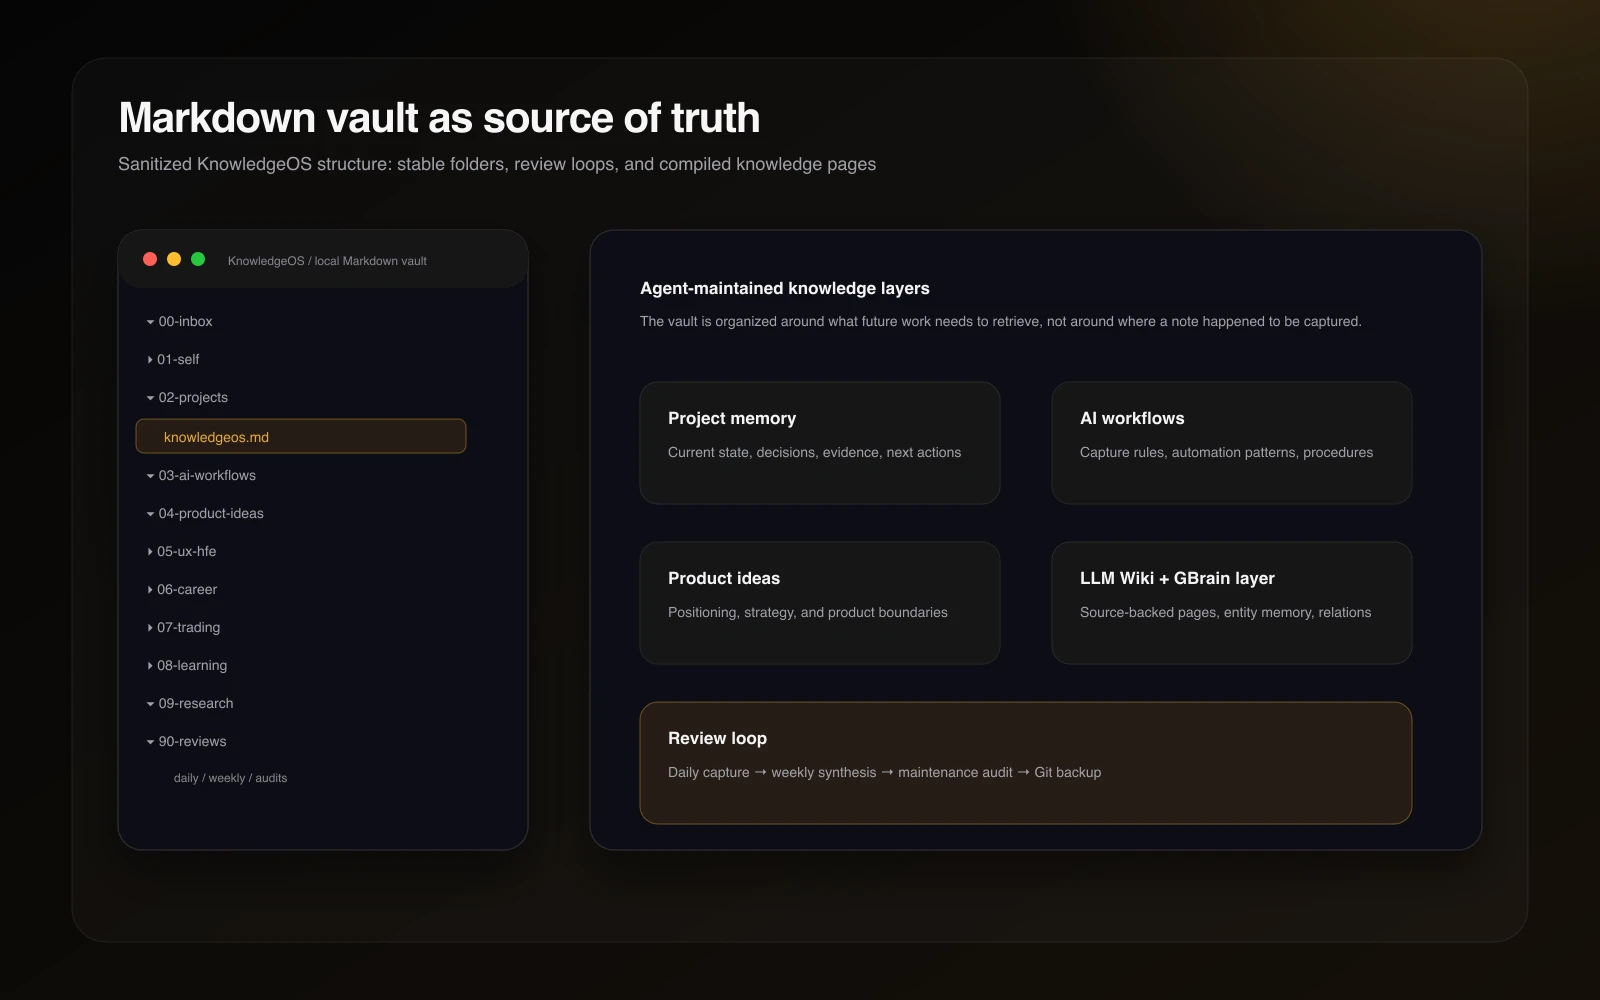Click the KnowledgeOS / local Markdown vault title
Image resolution: width=1600 pixels, height=1000 pixels.
point(327,261)
